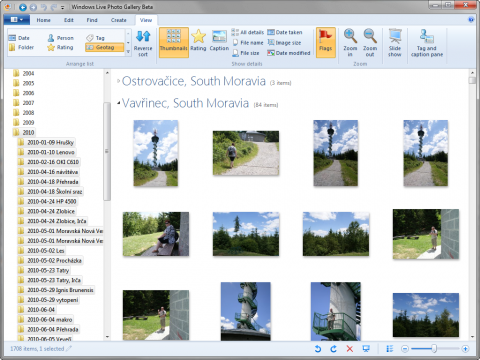Open the Edit ribbon tab
480x360 pixels.
tap(69, 20)
